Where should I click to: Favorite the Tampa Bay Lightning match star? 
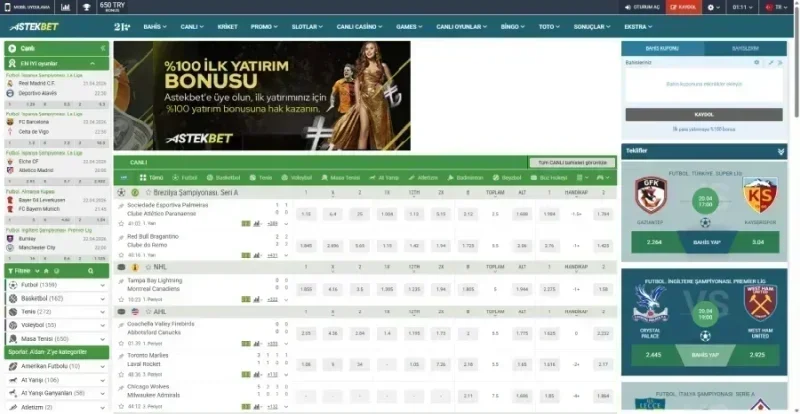[x=121, y=299]
